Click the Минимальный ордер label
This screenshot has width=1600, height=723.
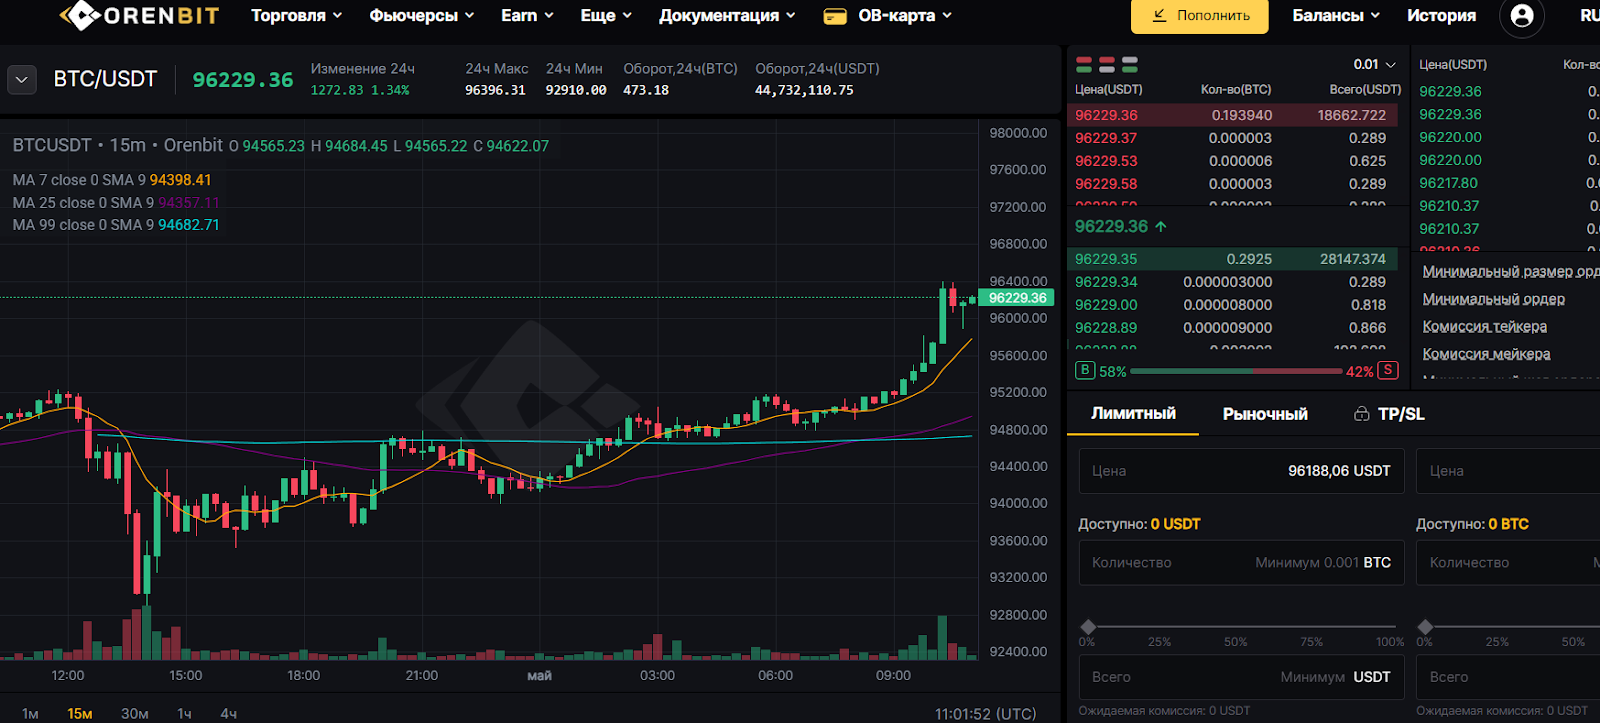[x=1494, y=299]
